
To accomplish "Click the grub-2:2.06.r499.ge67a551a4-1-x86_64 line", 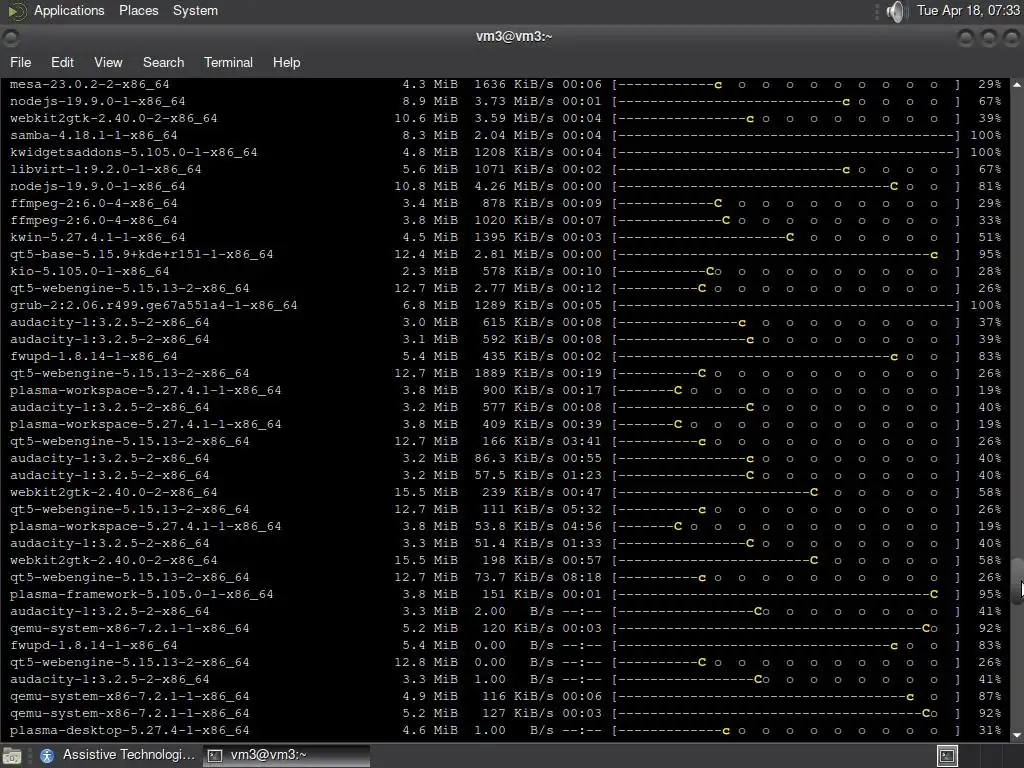I will pos(153,305).
